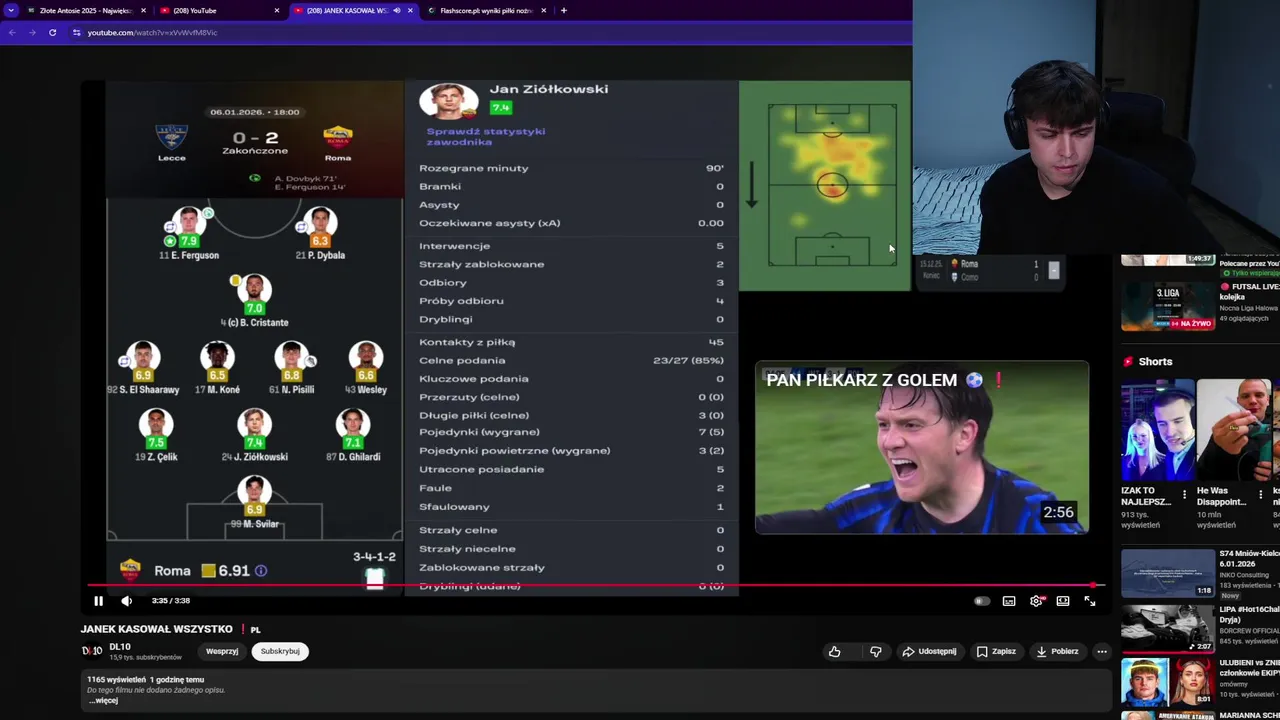This screenshot has height=720, width=1280.
Task: Pause the video playback
Action: [x=98, y=601]
